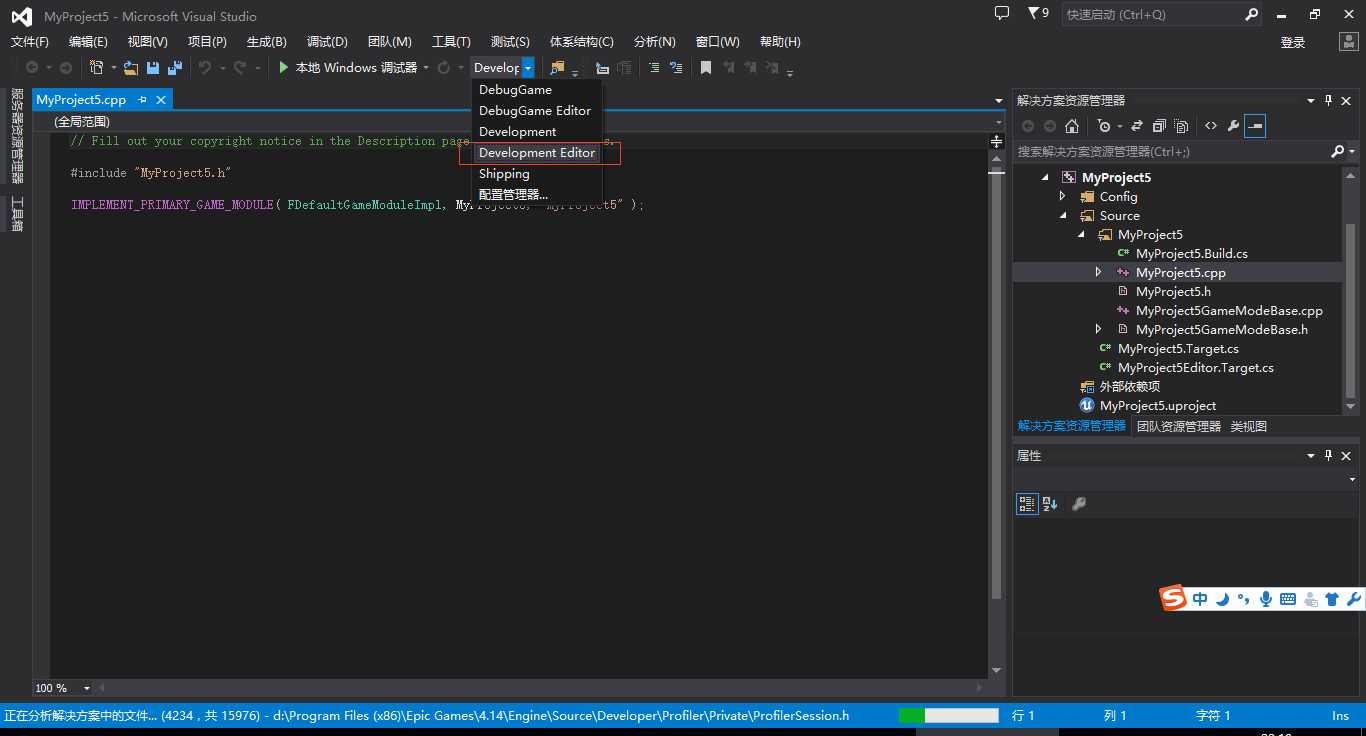
Task: Select MyProject5Editor.Target.cs file
Action: [1195, 367]
